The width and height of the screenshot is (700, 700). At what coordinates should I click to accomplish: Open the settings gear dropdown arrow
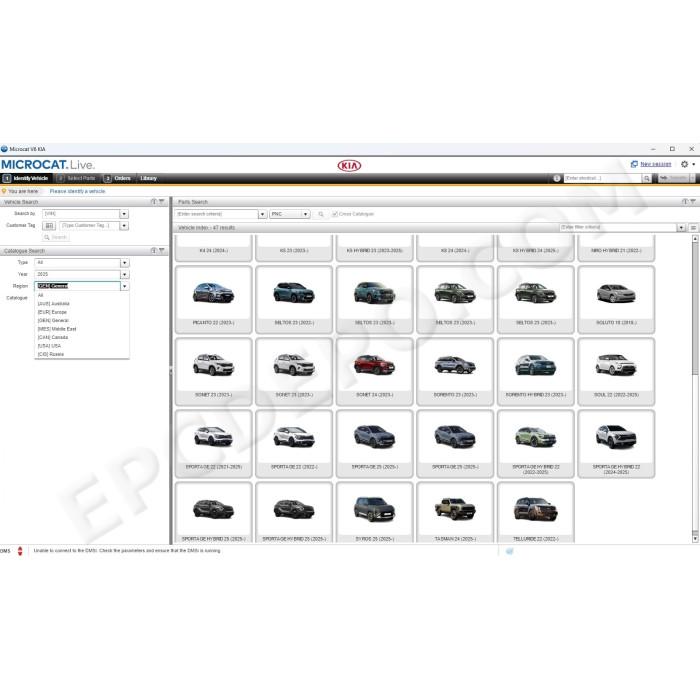point(694,164)
